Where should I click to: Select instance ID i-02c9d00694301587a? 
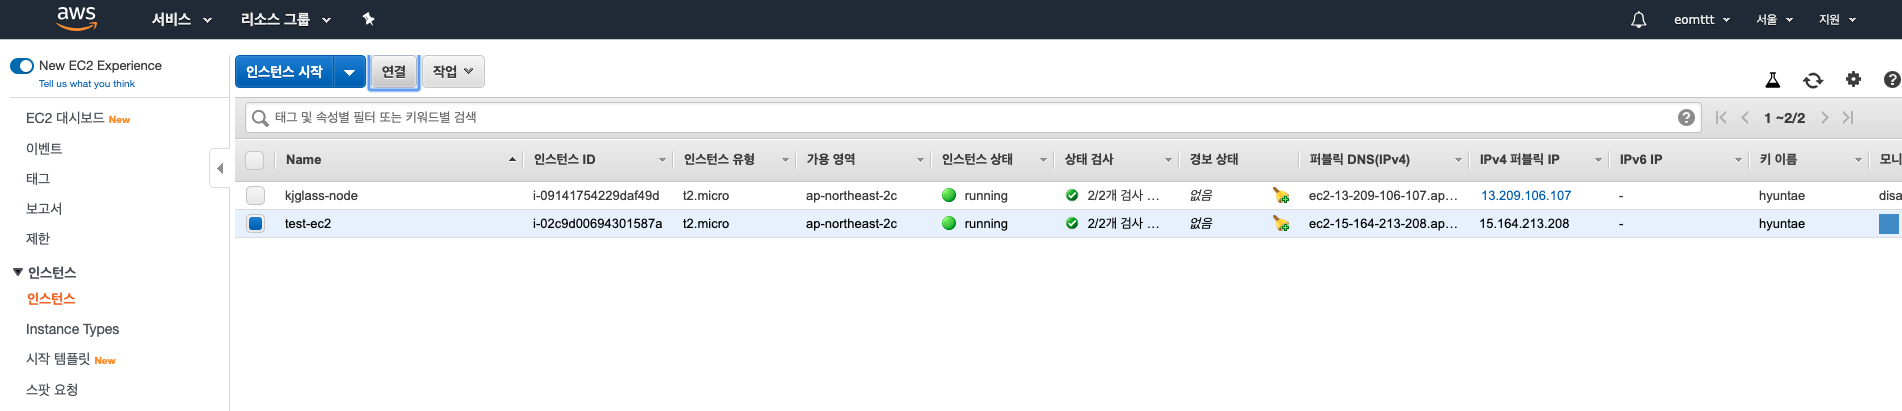(597, 223)
